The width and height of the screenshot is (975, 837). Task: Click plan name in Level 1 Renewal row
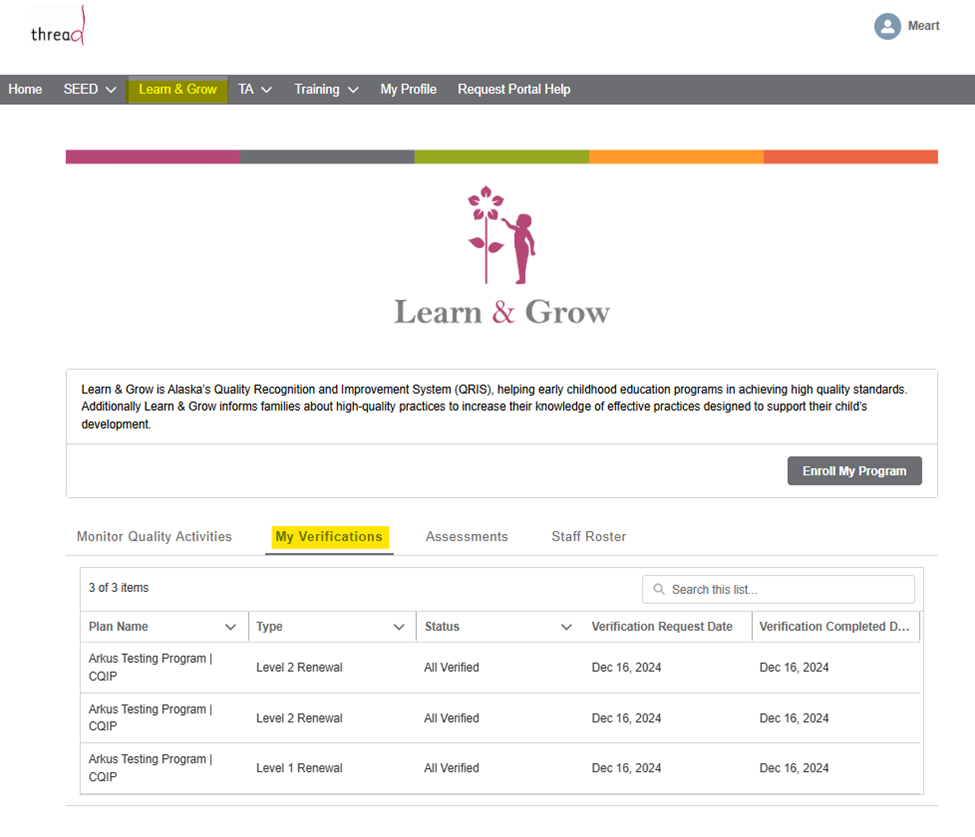tap(150, 768)
